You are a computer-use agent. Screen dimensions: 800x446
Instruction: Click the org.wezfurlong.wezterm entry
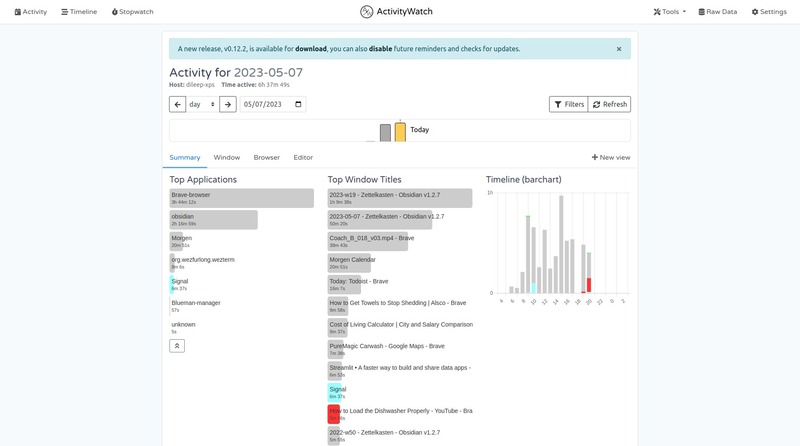tap(203, 263)
